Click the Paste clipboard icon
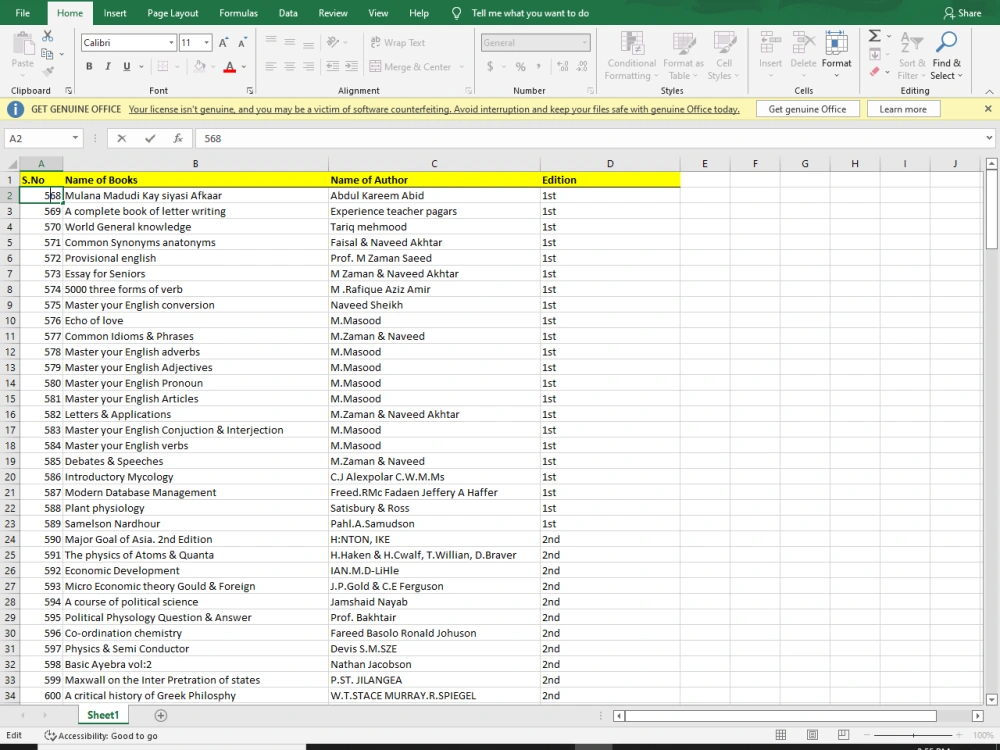 23,45
